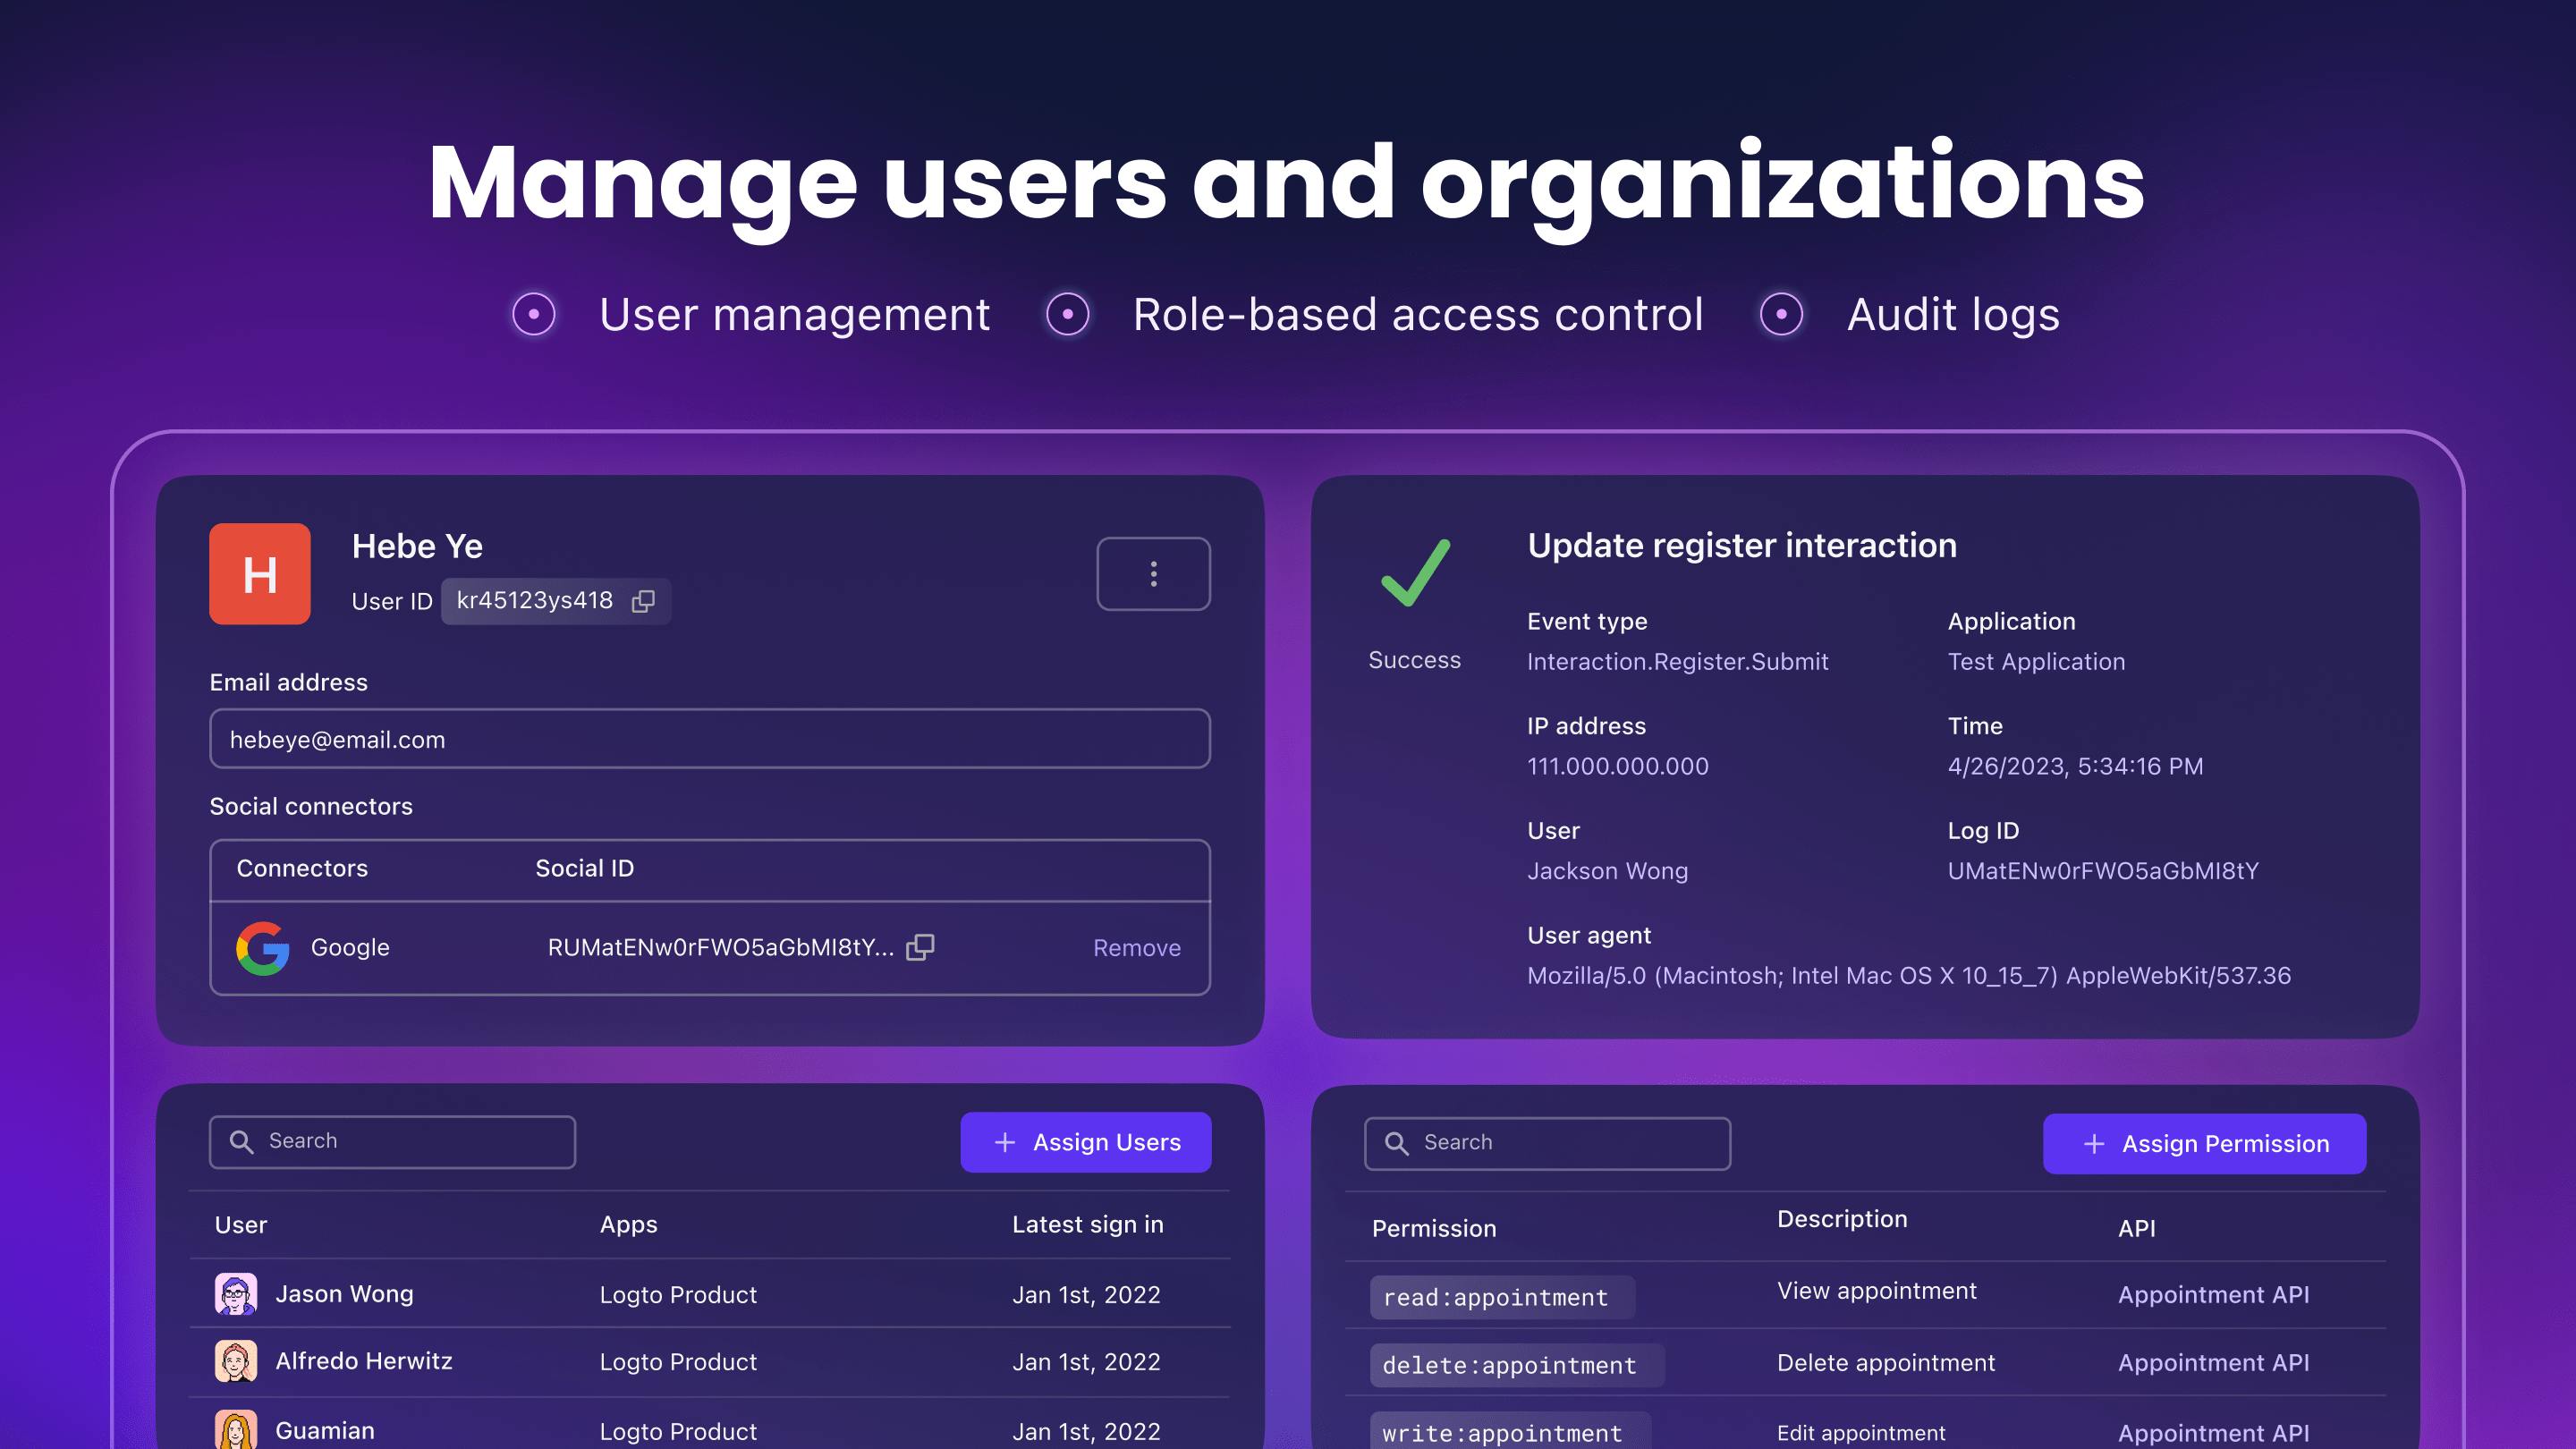Screen dimensions: 2576x1449
Task: Click the Connectors column header
Action: [x=302, y=869]
